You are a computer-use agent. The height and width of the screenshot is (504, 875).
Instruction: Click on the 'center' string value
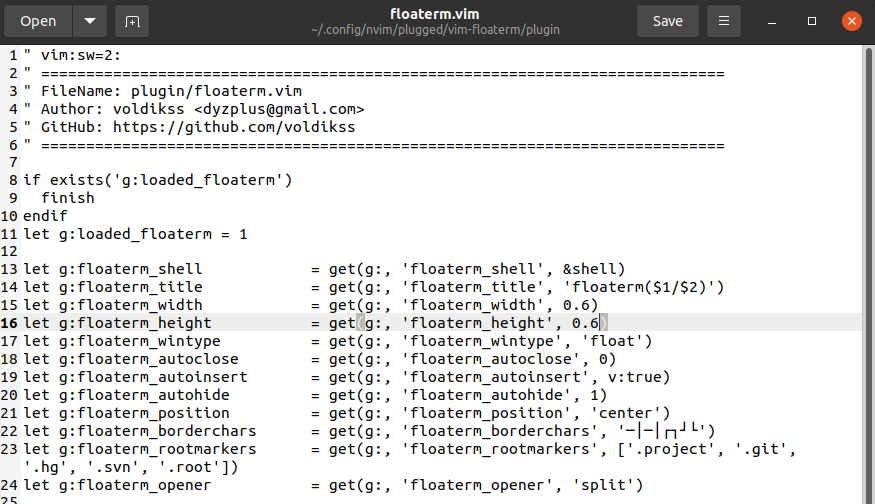pyautogui.click(x=629, y=413)
